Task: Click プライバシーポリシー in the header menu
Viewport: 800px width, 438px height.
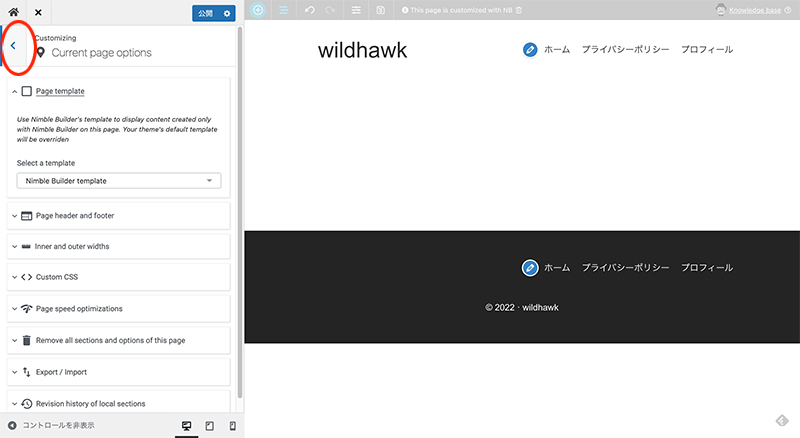Action: [x=625, y=49]
